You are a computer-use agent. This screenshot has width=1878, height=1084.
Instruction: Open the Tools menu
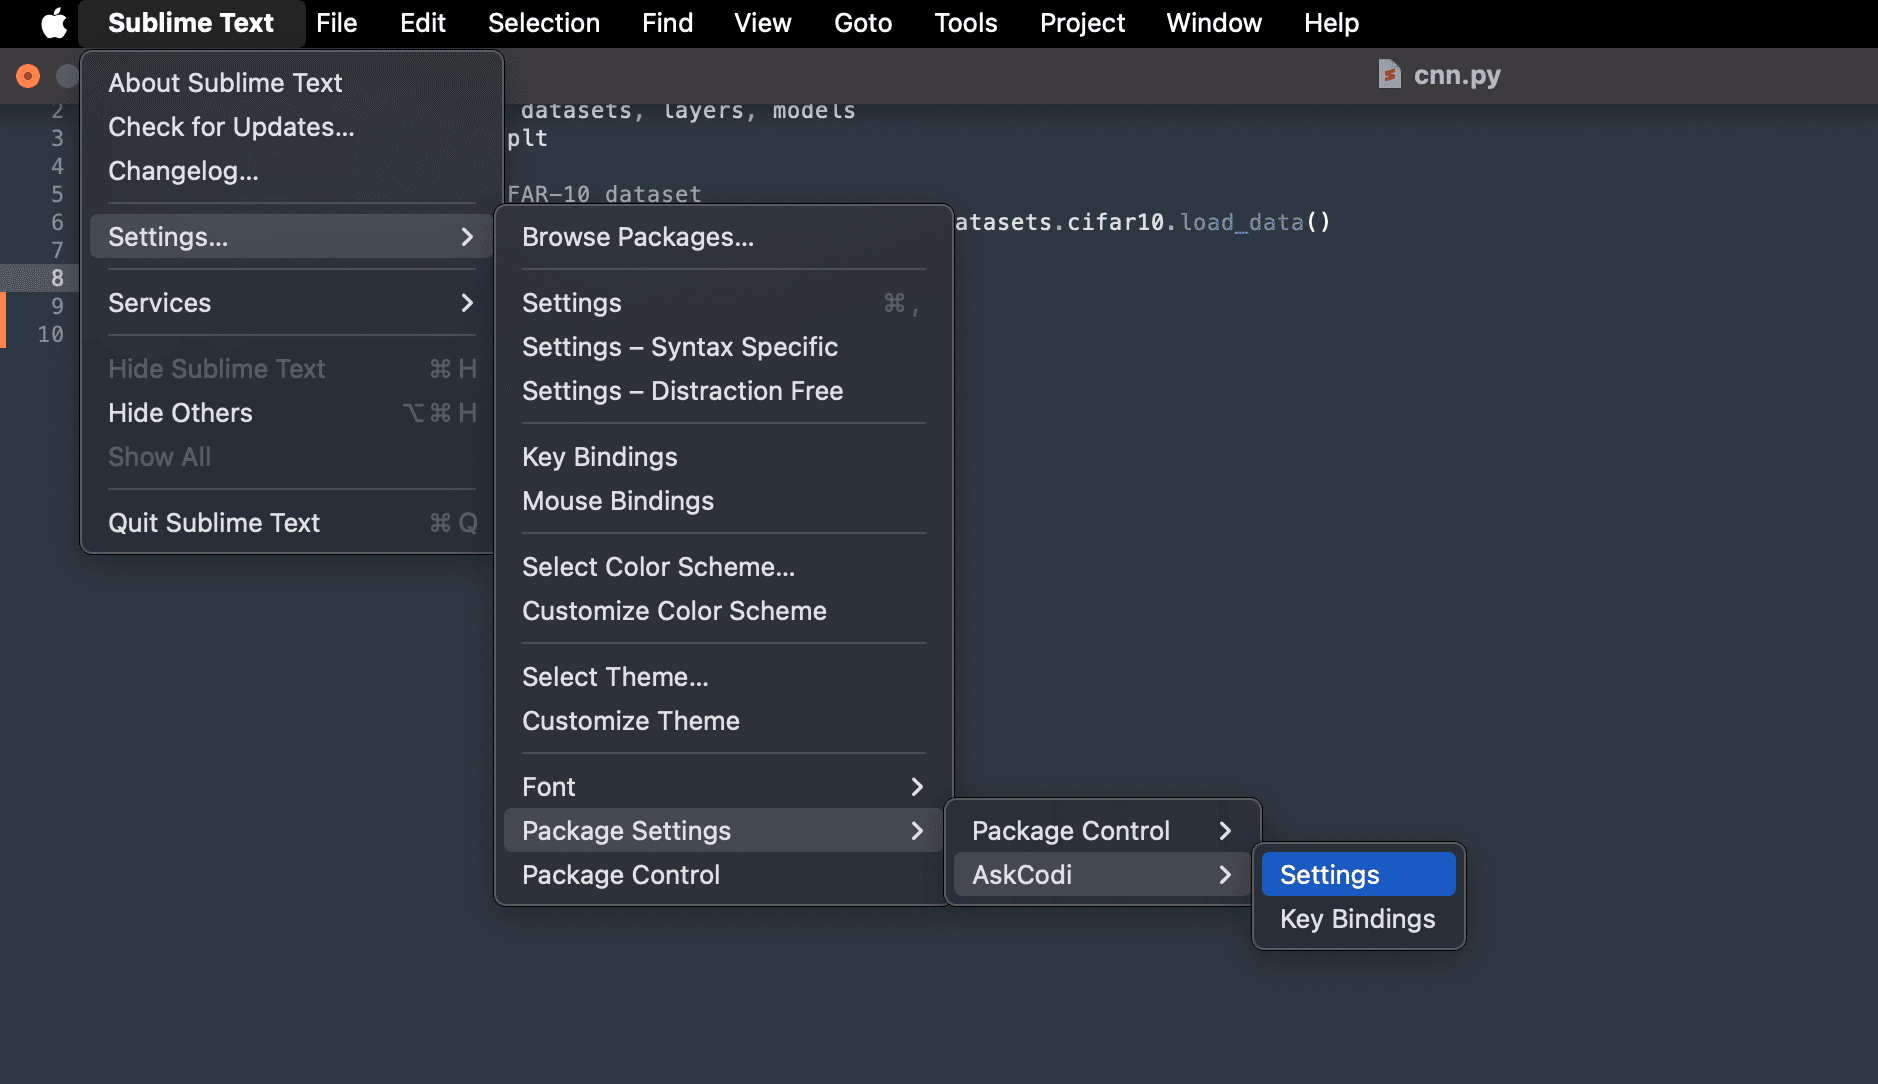965,22
